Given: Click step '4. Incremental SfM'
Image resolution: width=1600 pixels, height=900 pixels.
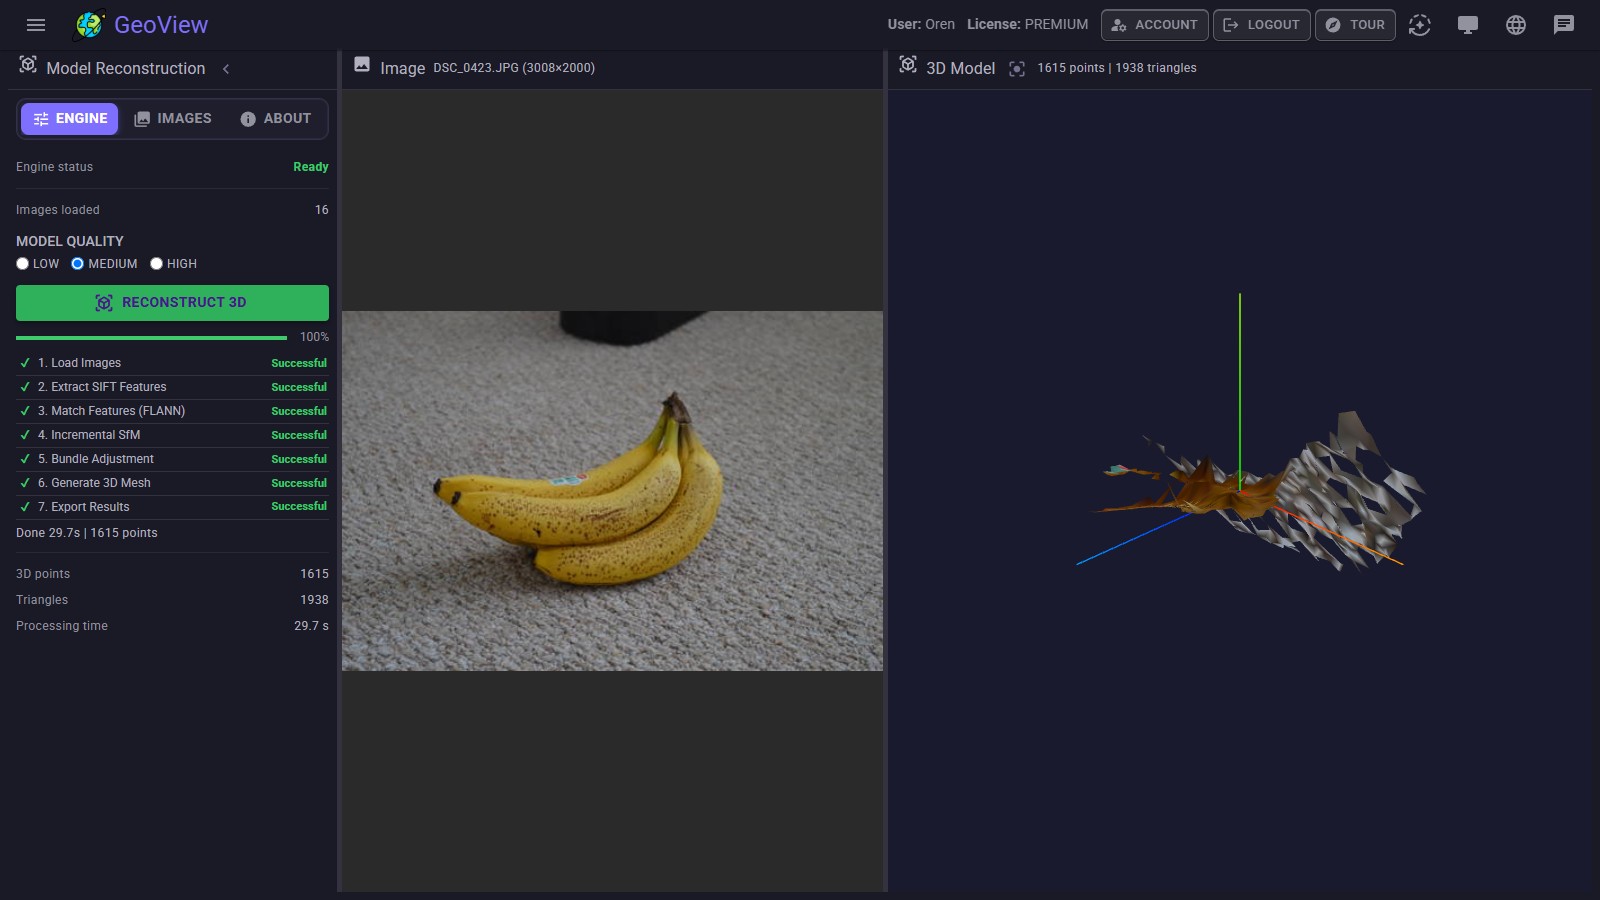Looking at the screenshot, I should [172, 435].
